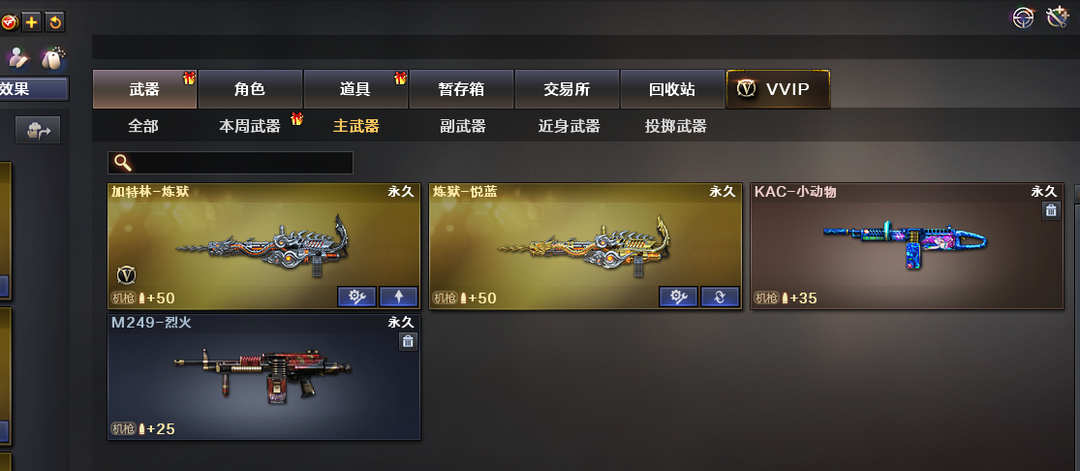Open the VVIP tab

tap(778, 90)
